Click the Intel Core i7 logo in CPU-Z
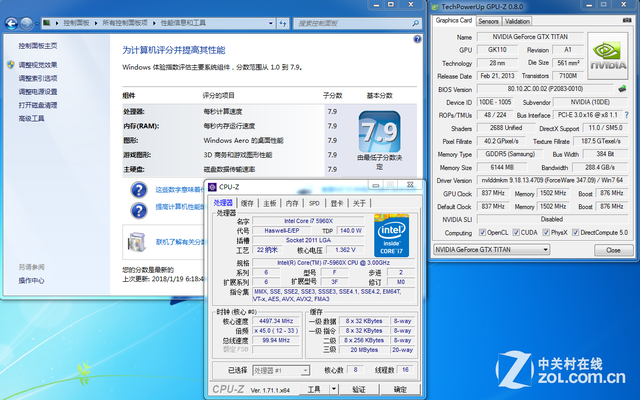Screen dimensions: 640x400 (x=391, y=236)
